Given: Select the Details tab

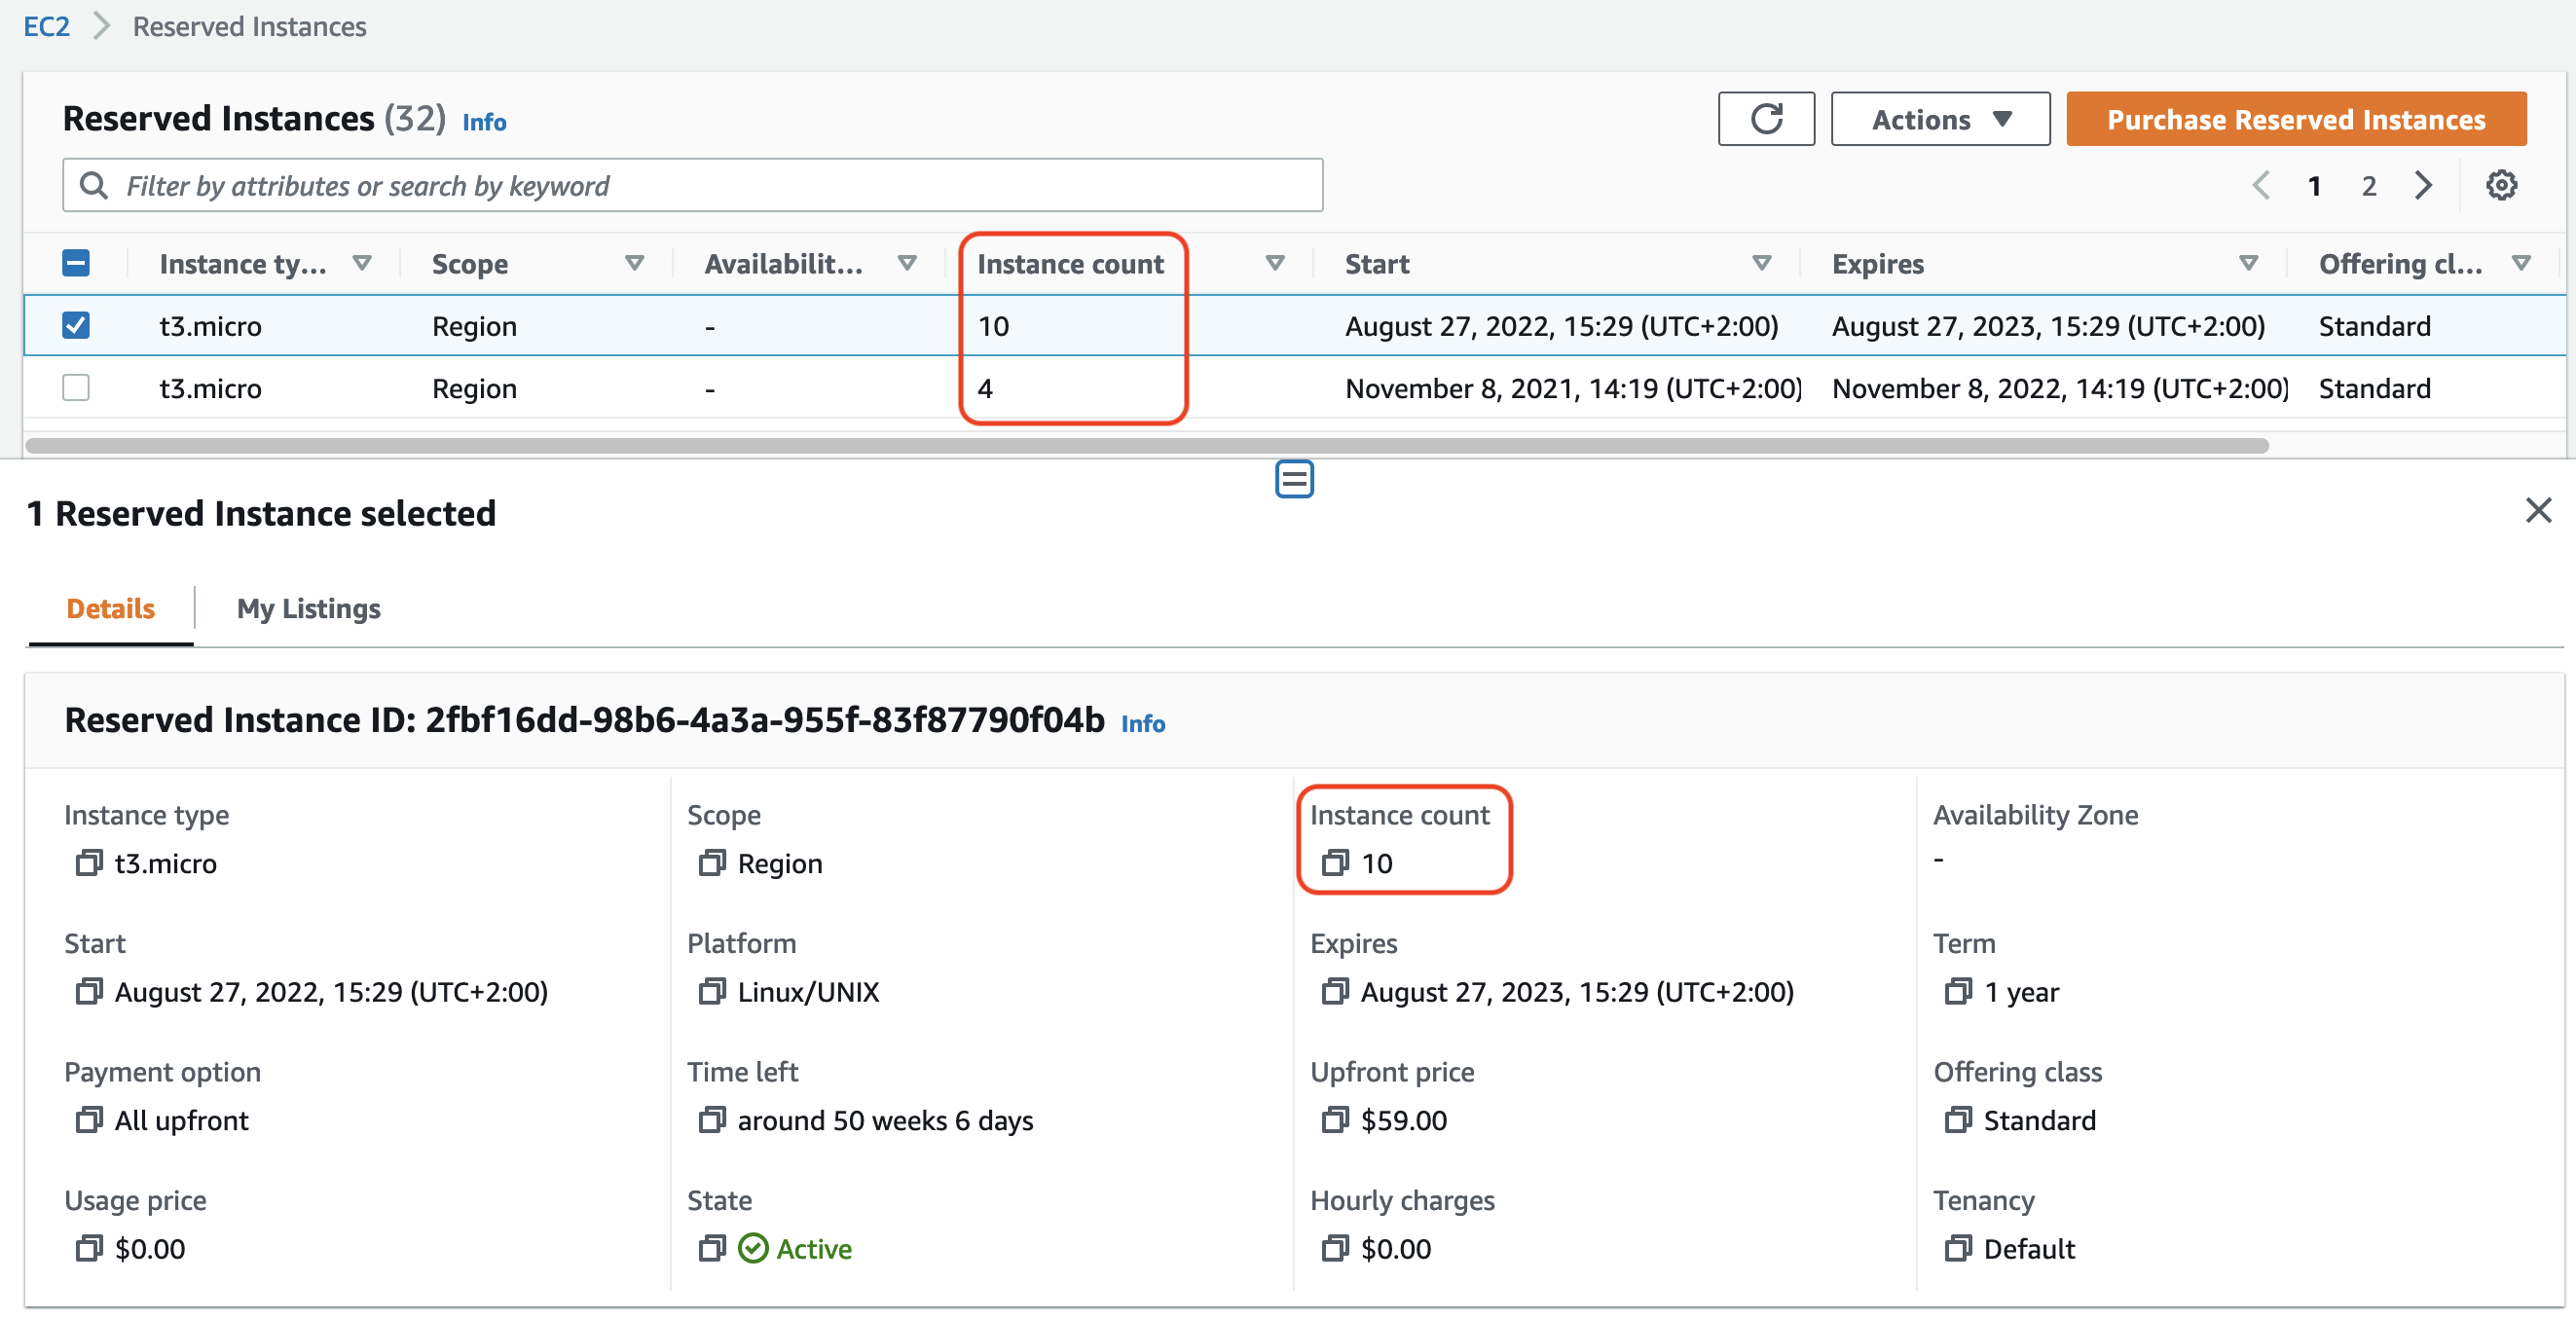Looking at the screenshot, I should pos(109,607).
